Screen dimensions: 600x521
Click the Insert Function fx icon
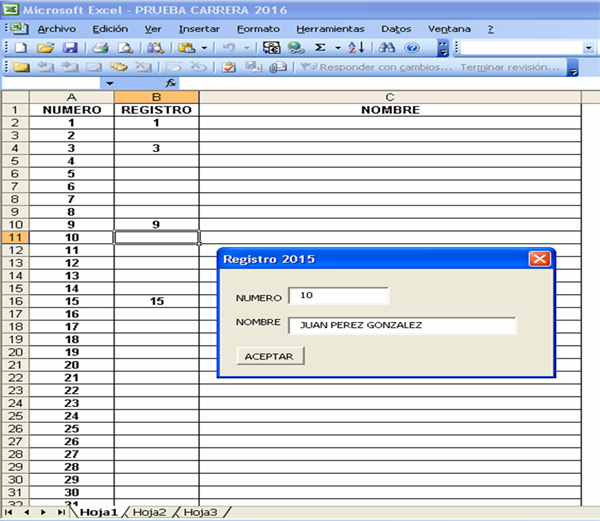coord(171,83)
